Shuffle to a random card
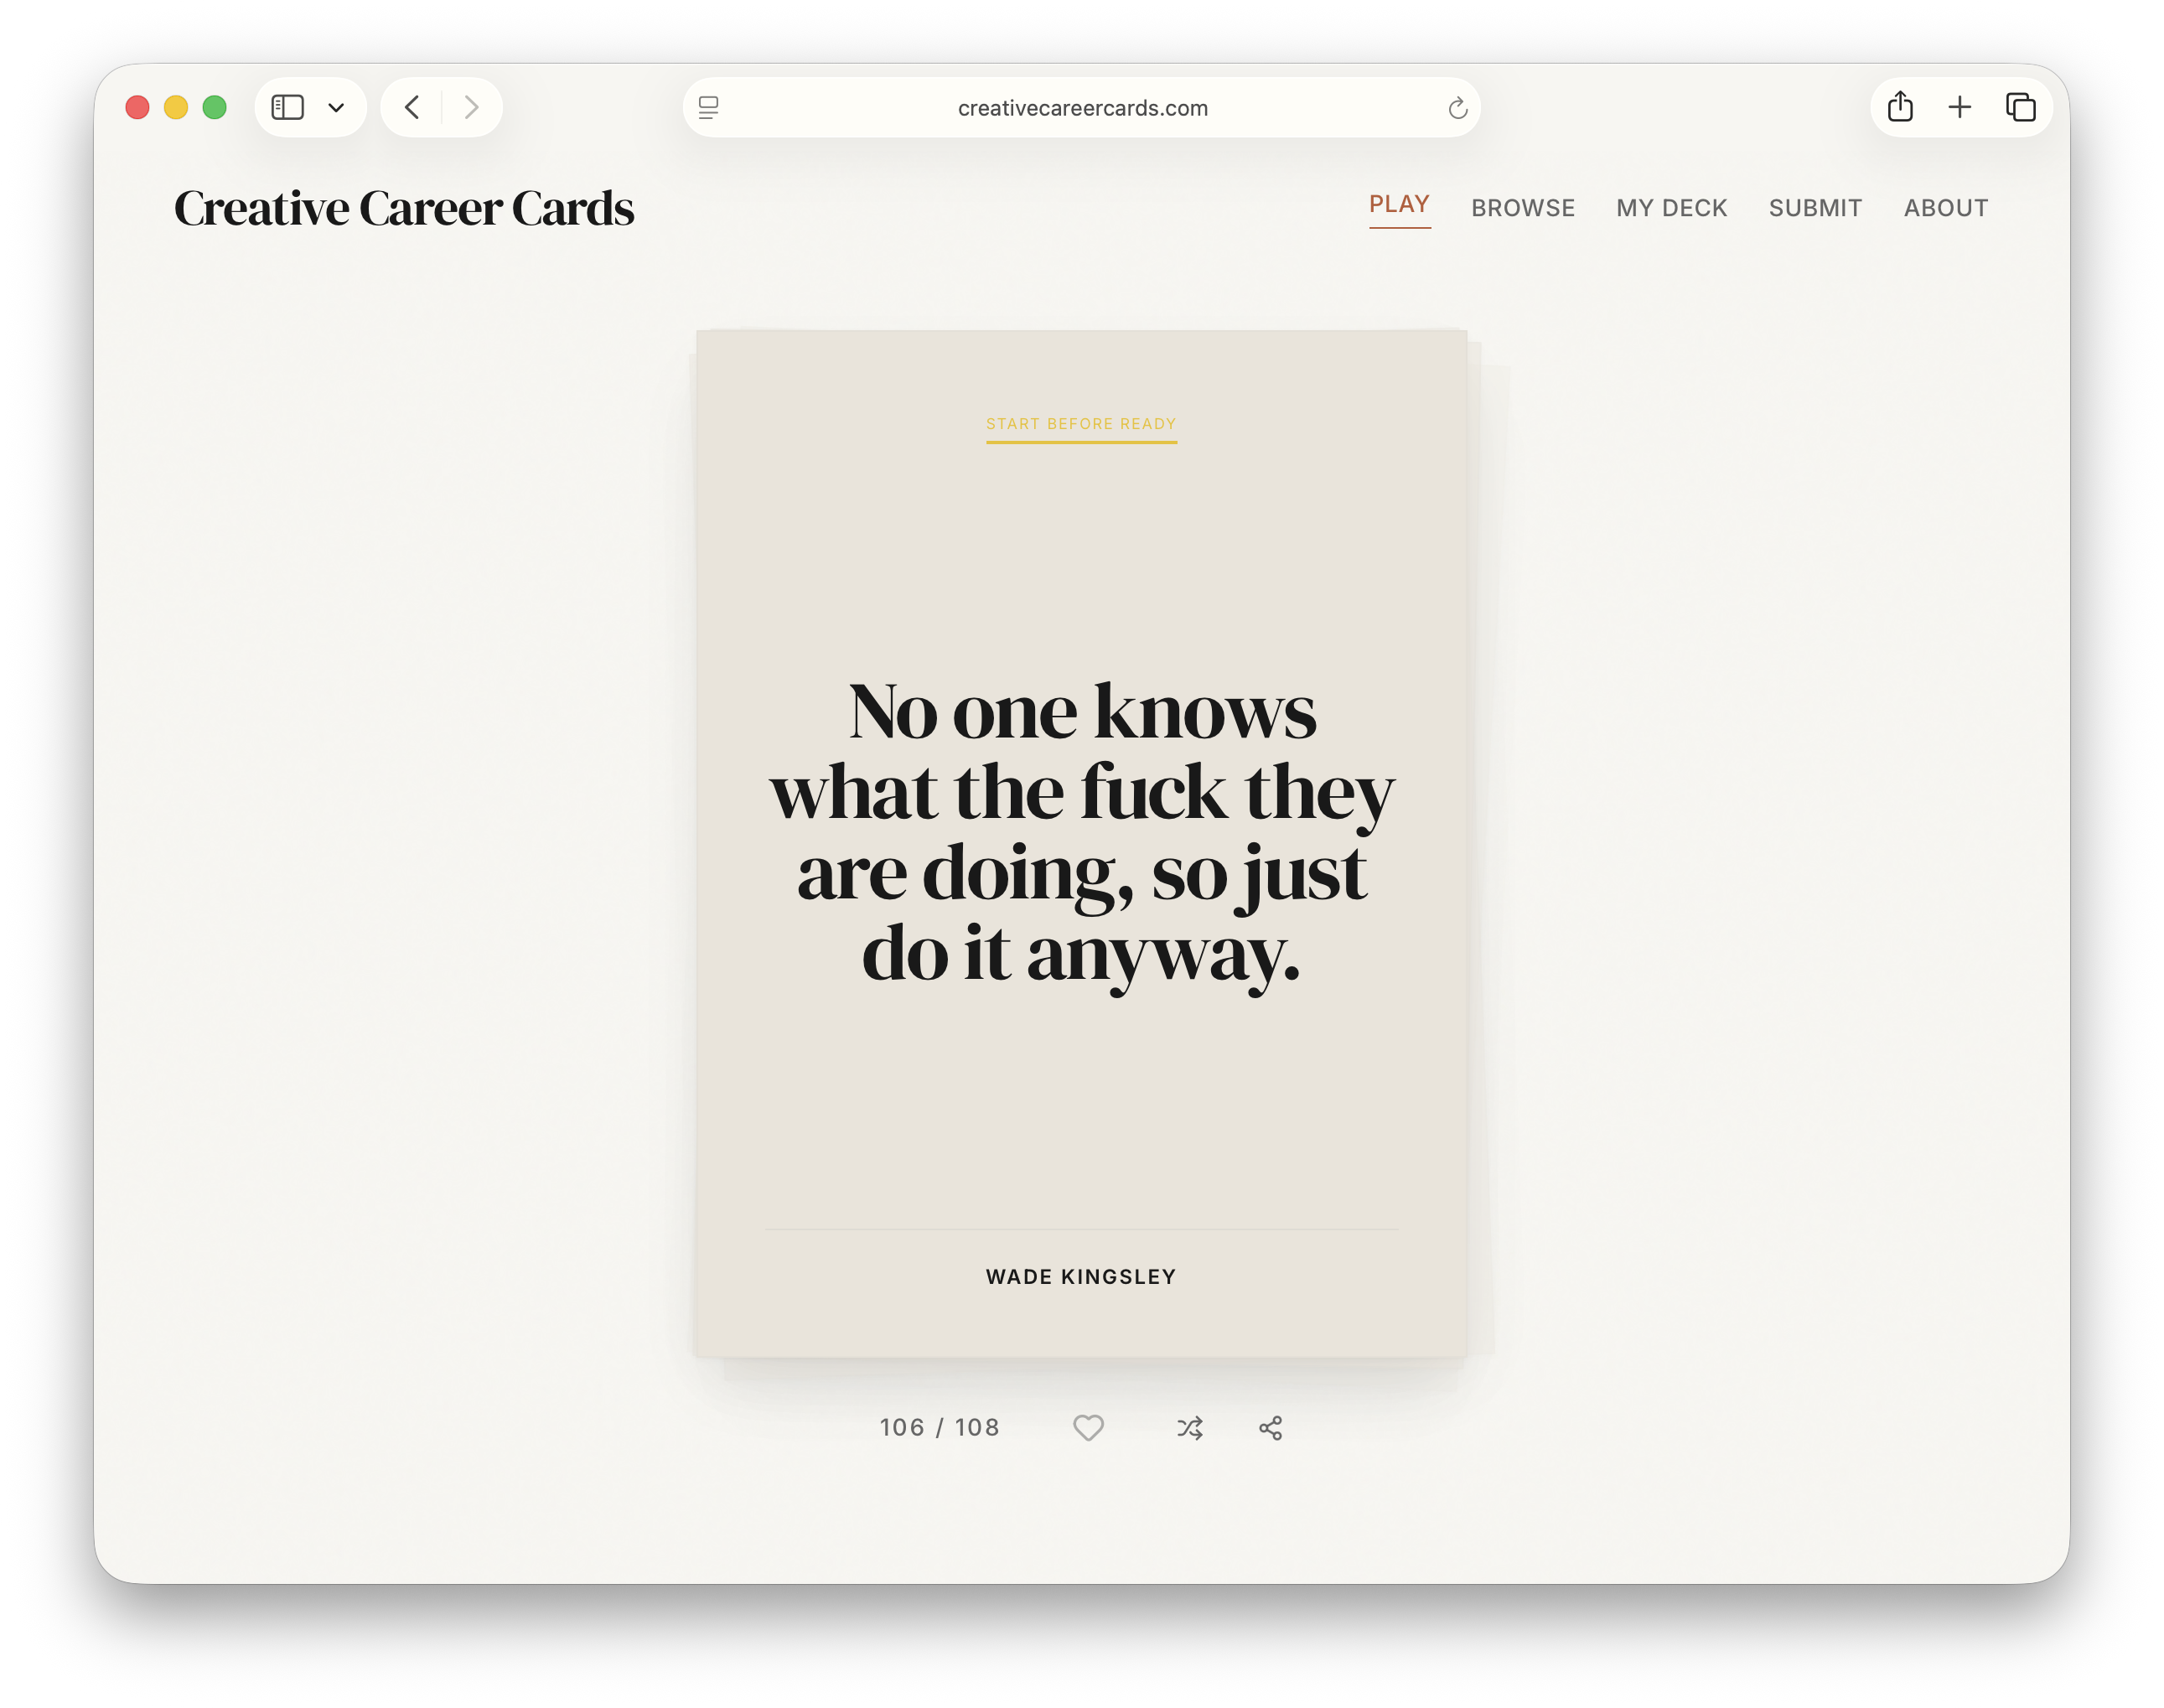Viewport: 2164px width, 1708px height. (x=1190, y=1428)
